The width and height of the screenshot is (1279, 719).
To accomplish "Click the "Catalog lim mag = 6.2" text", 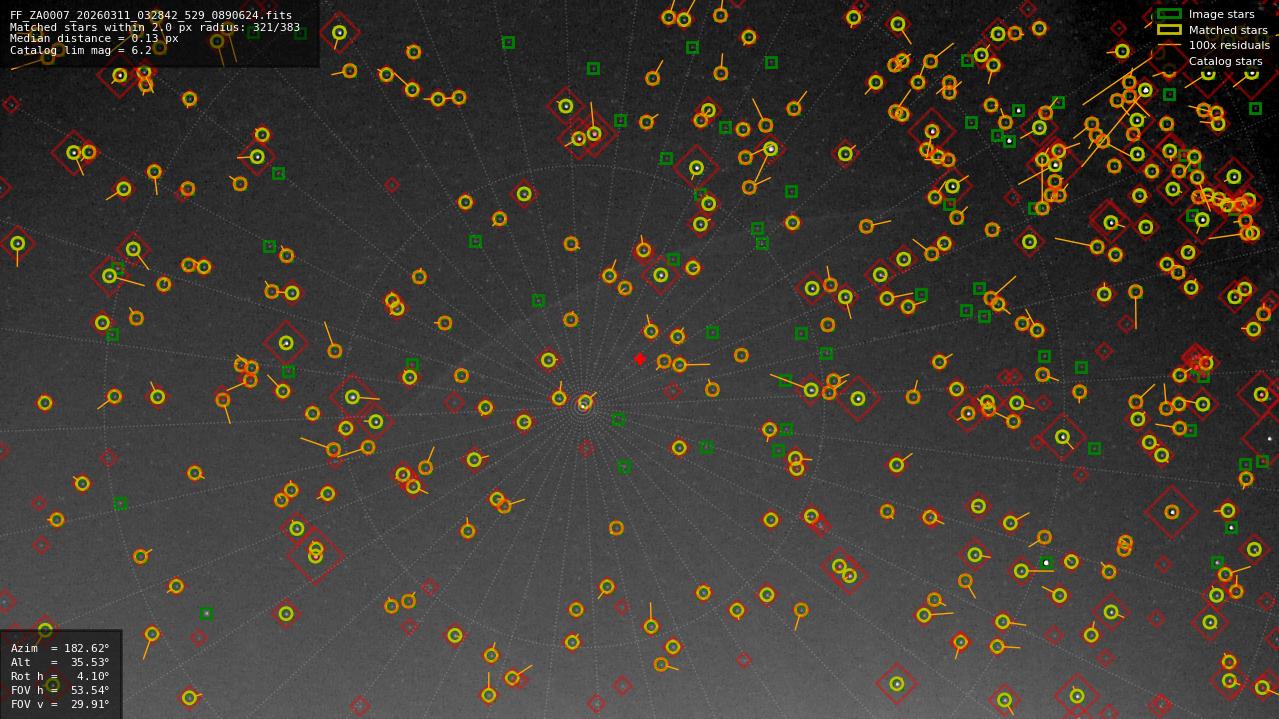I will tap(81, 50).
